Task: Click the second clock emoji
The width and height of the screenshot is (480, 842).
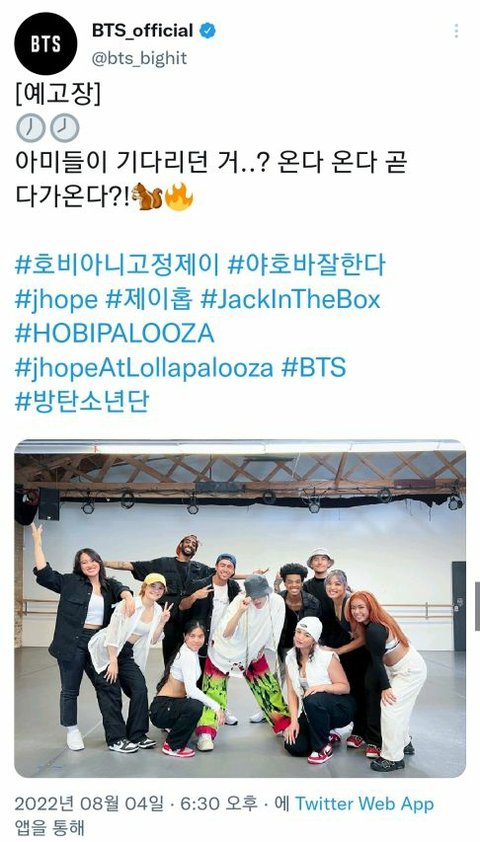Action: point(65,128)
